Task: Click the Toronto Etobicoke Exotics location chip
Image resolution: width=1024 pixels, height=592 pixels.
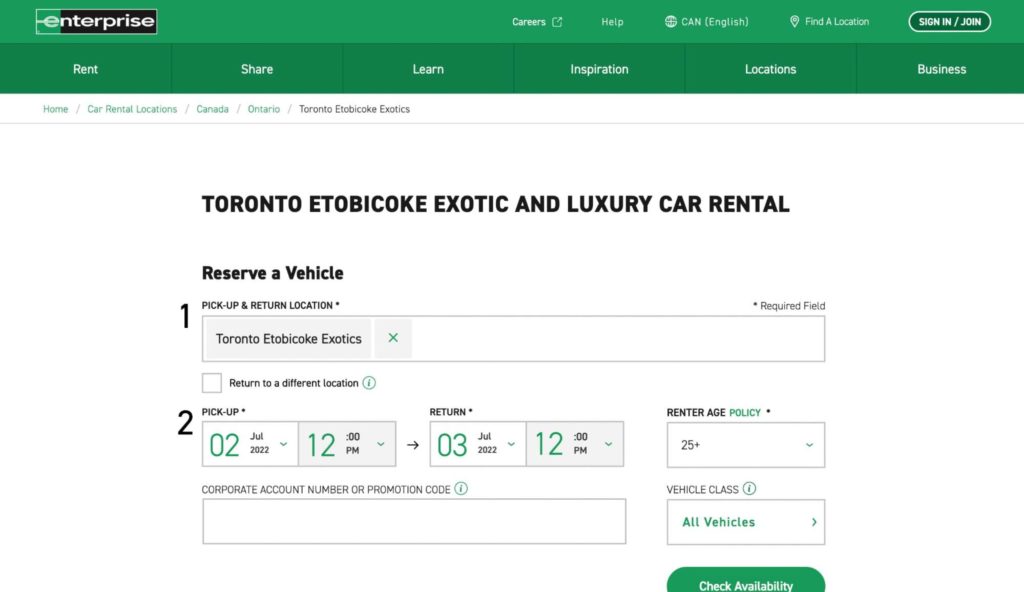Action: [289, 338]
